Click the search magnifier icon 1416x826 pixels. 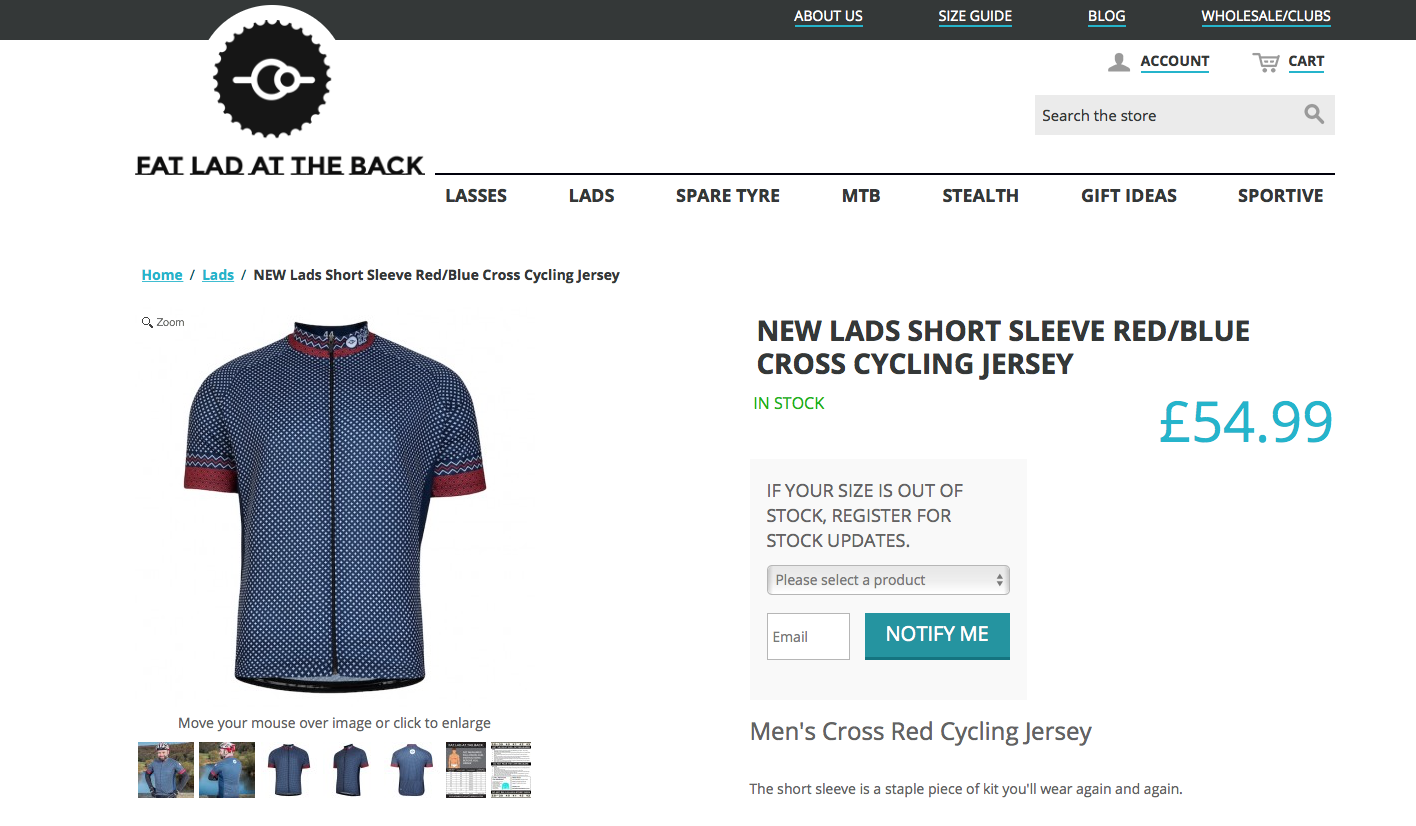pos(1314,114)
